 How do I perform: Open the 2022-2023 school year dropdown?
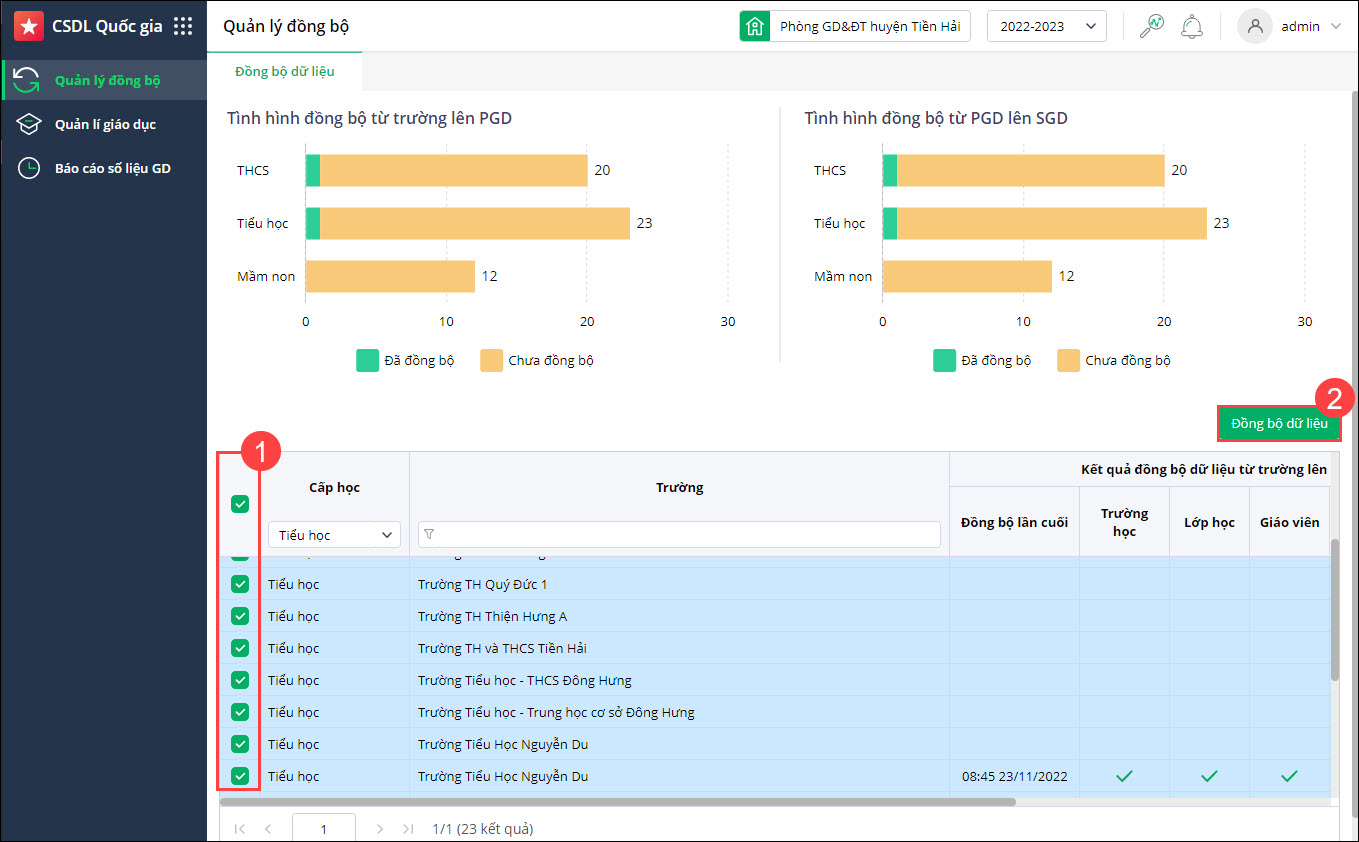tap(1046, 27)
